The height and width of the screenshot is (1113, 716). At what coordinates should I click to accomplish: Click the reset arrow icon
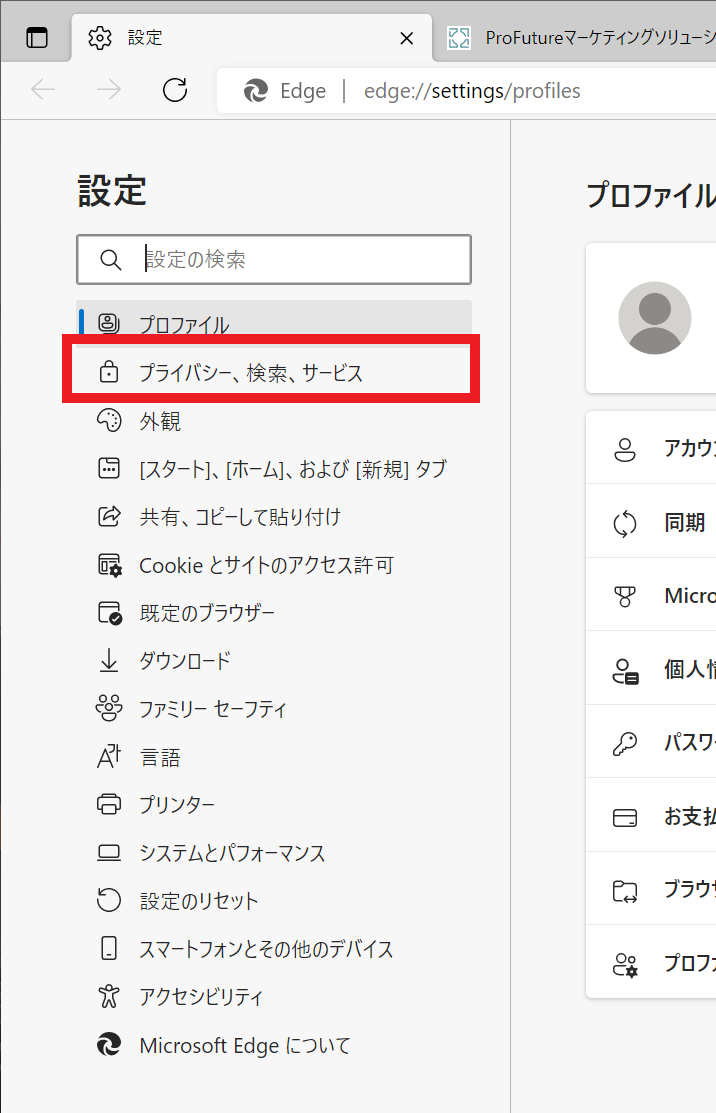[x=109, y=900]
